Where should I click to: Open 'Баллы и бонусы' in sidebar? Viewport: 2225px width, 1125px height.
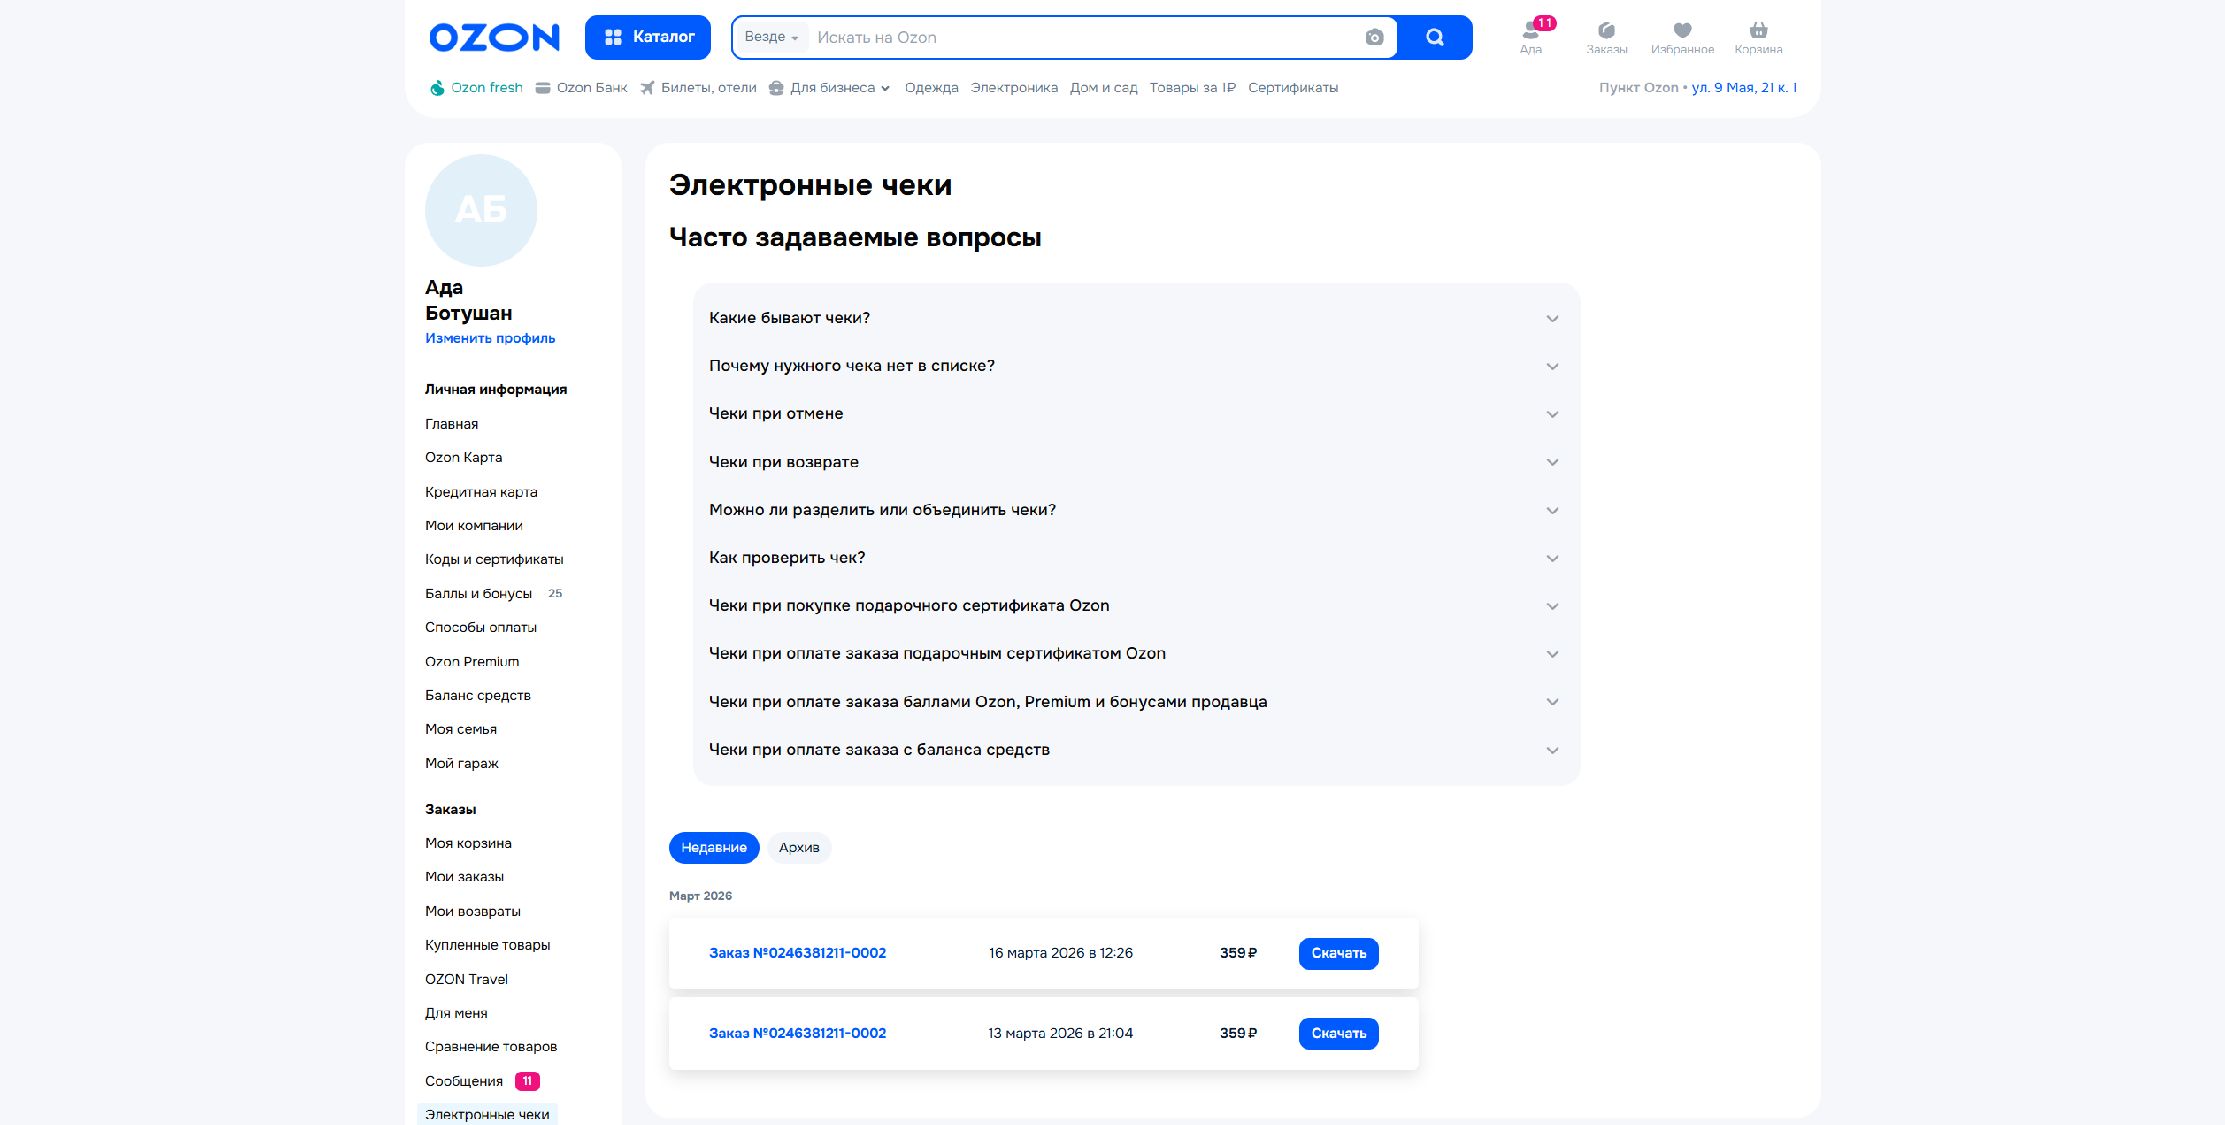[478, 594]
